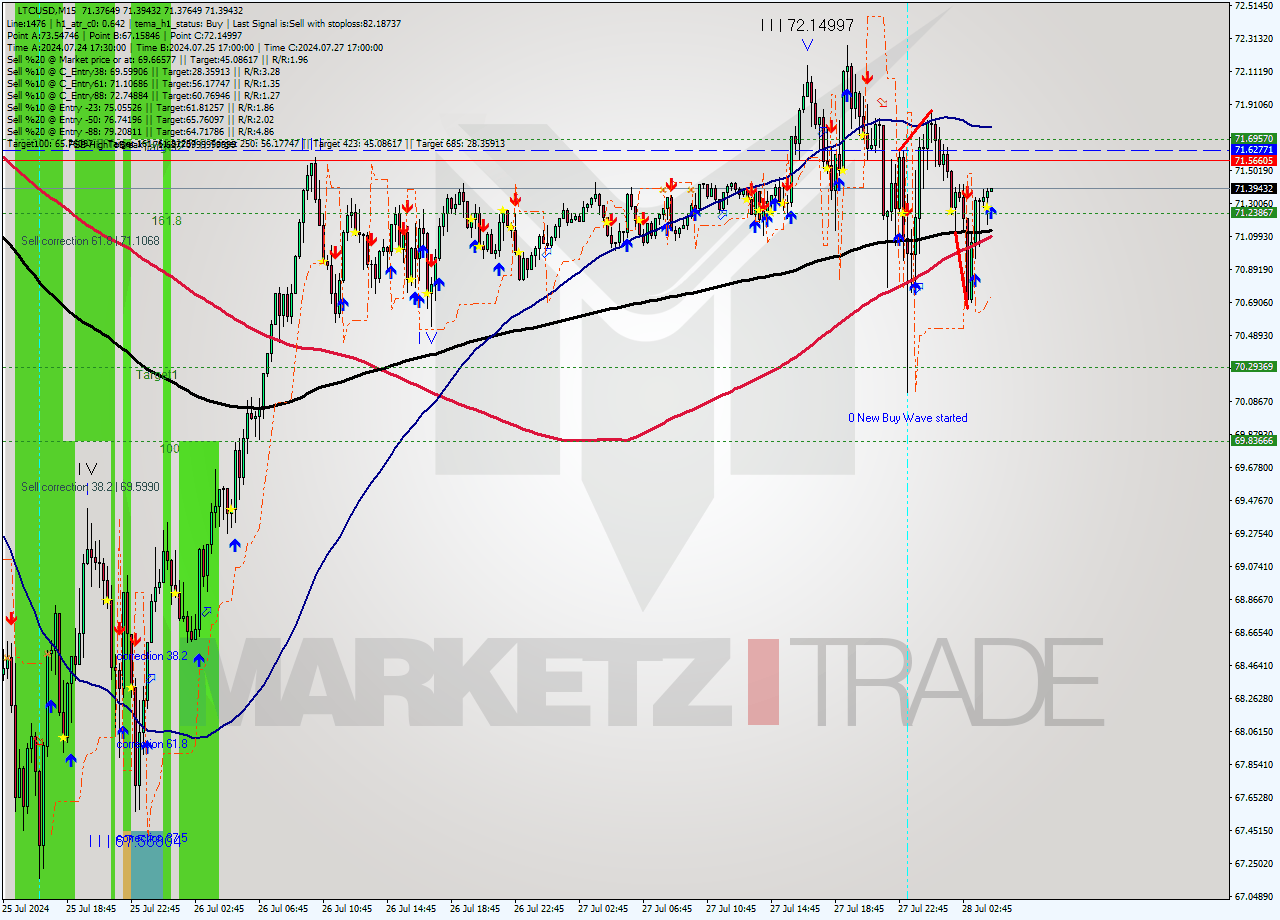The height and width of the screenshot is (920, 1280).
Task: Click the black 71.39432 current price tag
Action: coord(1253,188)
